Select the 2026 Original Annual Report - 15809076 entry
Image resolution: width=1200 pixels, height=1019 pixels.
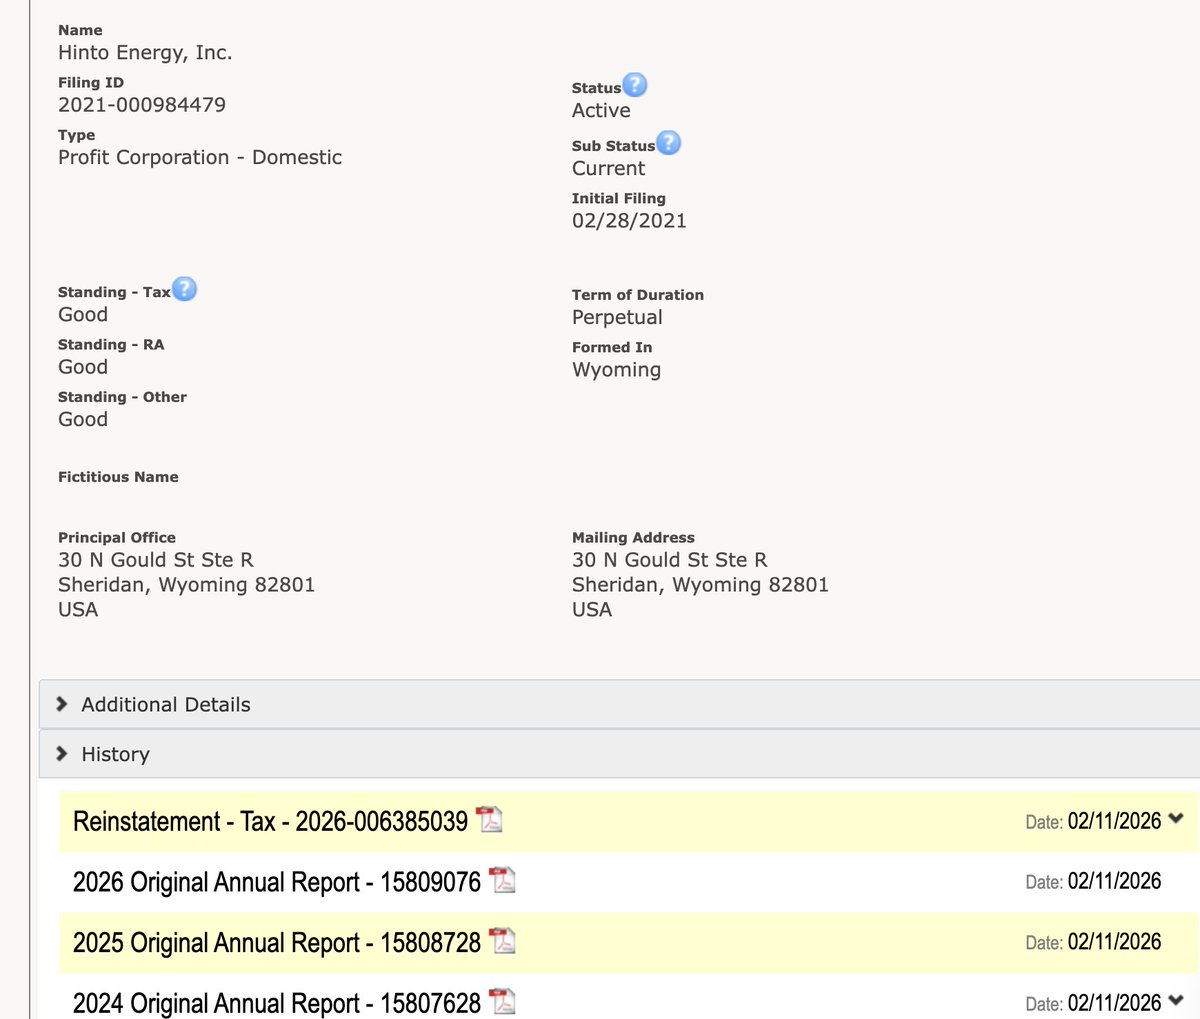coord(277,882)
